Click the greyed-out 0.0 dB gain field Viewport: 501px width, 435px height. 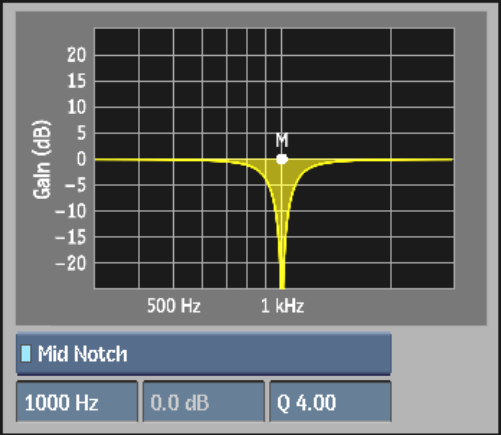[204, 402]
